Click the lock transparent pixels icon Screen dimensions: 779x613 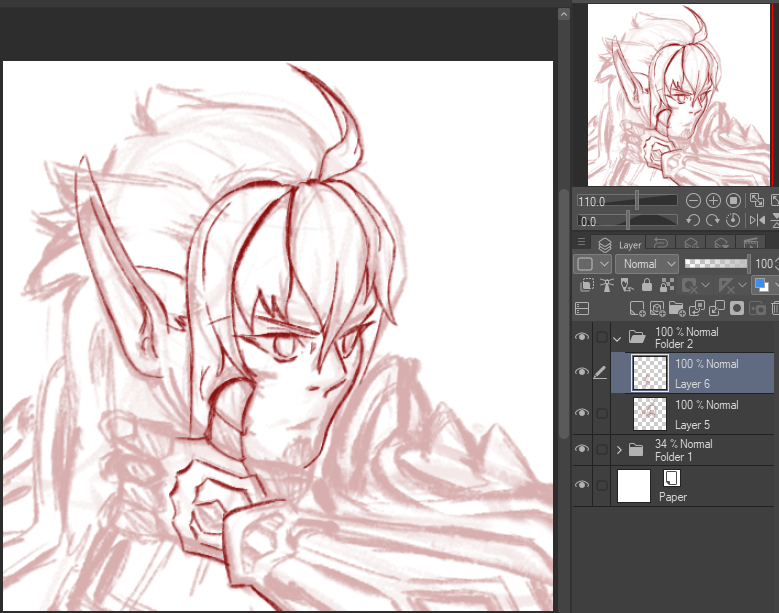667,285
